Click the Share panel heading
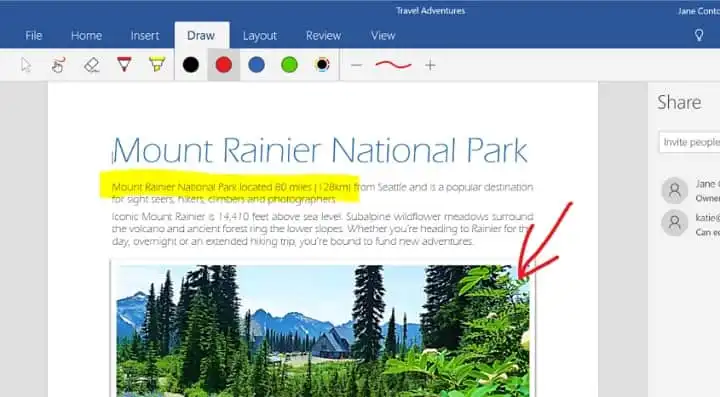The width and height of the screenshot is (720, 397). click(x=679, y=102)
